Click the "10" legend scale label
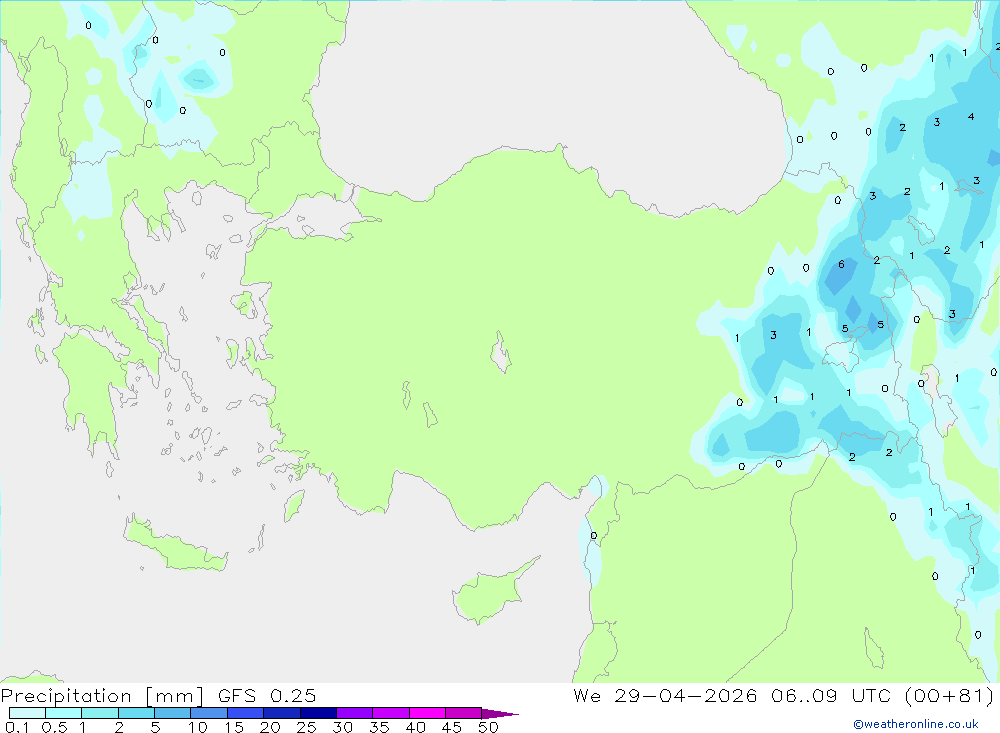The width and height of the screenshot is (1000, 733). coord(198,727)
